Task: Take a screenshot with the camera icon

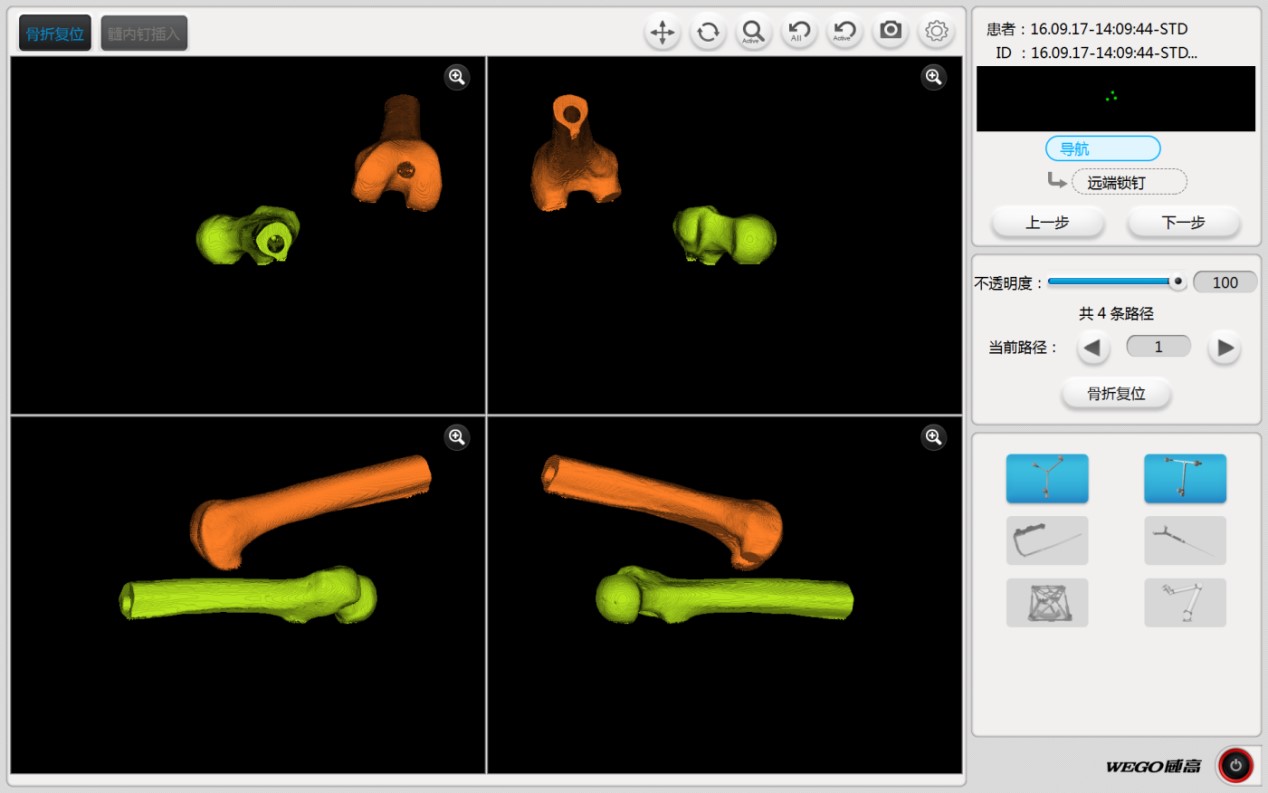Action: [890, 32]
